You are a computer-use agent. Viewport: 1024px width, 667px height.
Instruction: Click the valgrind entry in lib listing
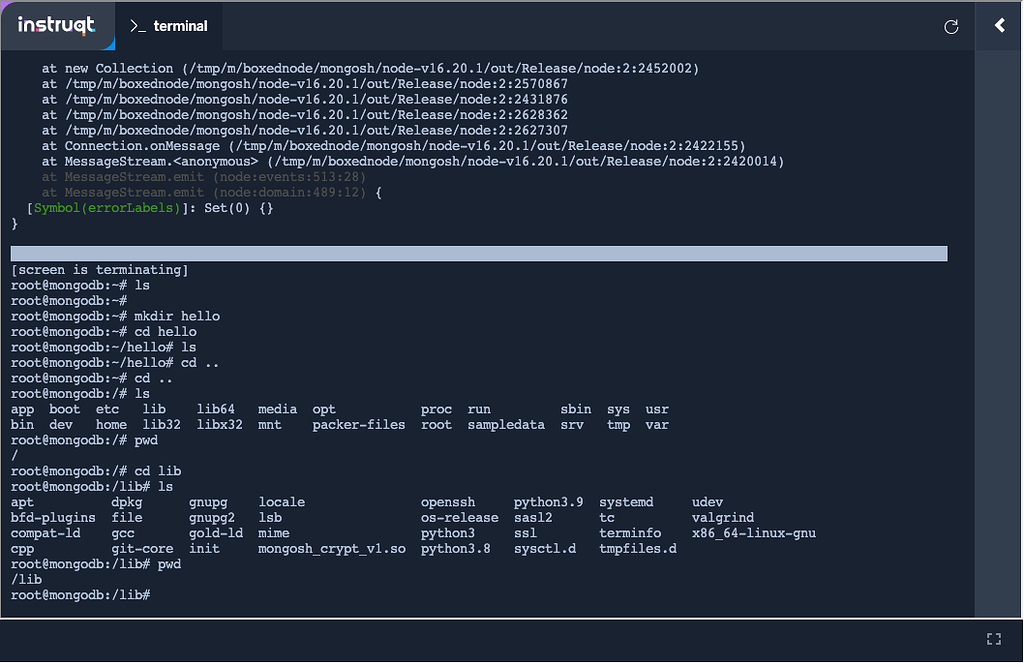[x=722, y=518]
